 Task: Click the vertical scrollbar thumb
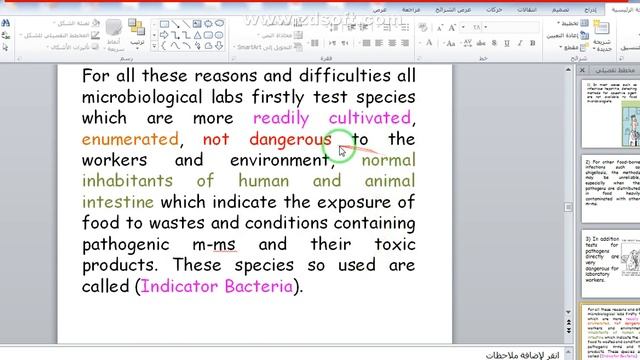[x=568, y=207]
